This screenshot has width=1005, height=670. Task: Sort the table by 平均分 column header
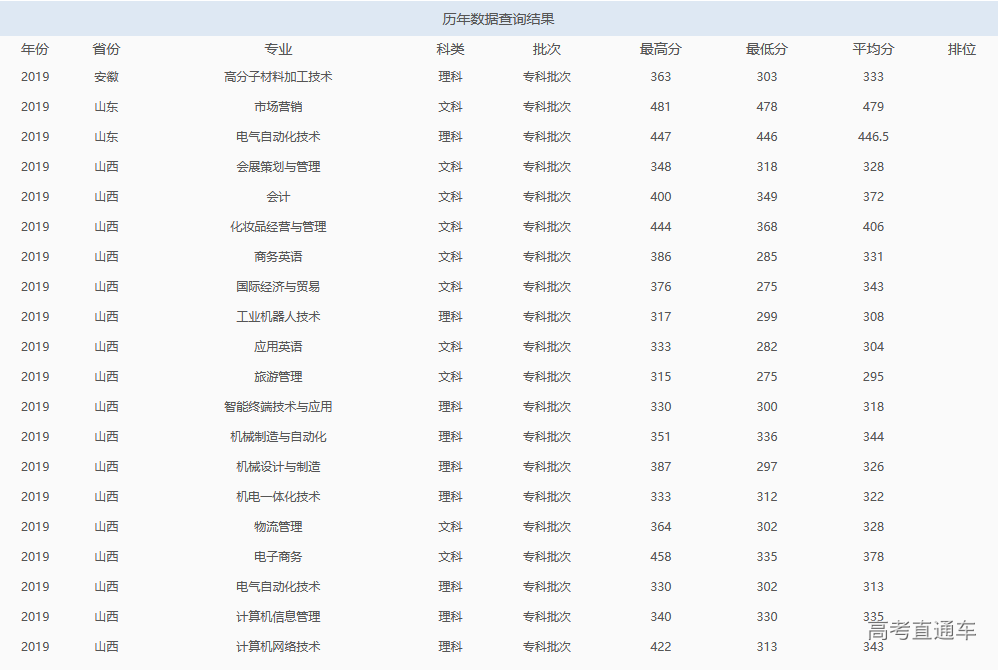tap(872, 47)
